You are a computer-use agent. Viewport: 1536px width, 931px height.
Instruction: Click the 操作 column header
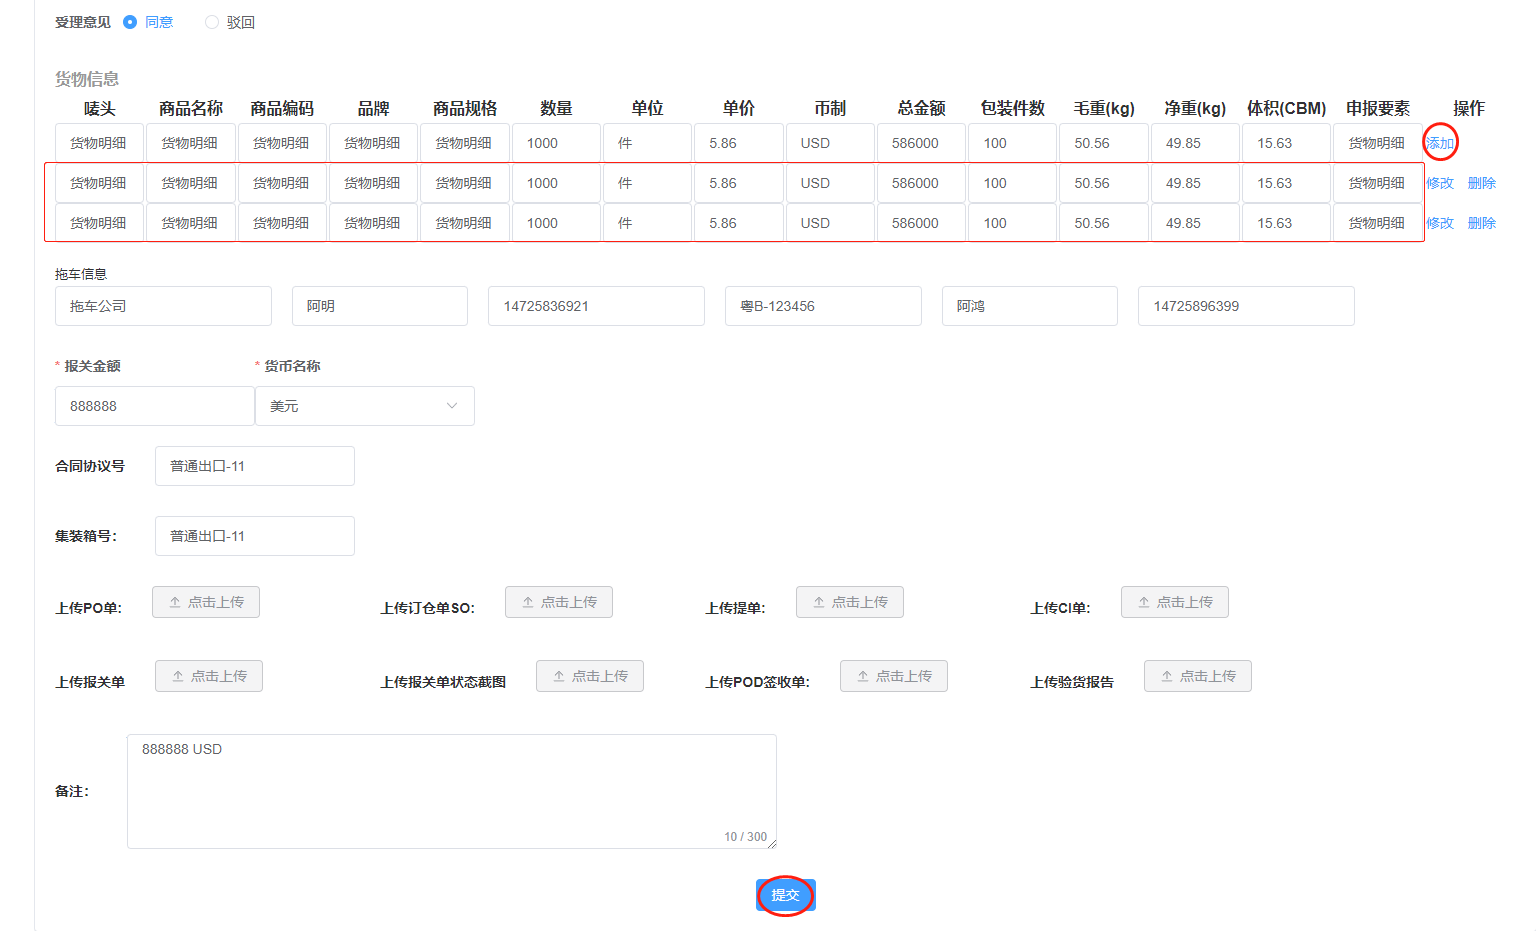(1469, 108)
